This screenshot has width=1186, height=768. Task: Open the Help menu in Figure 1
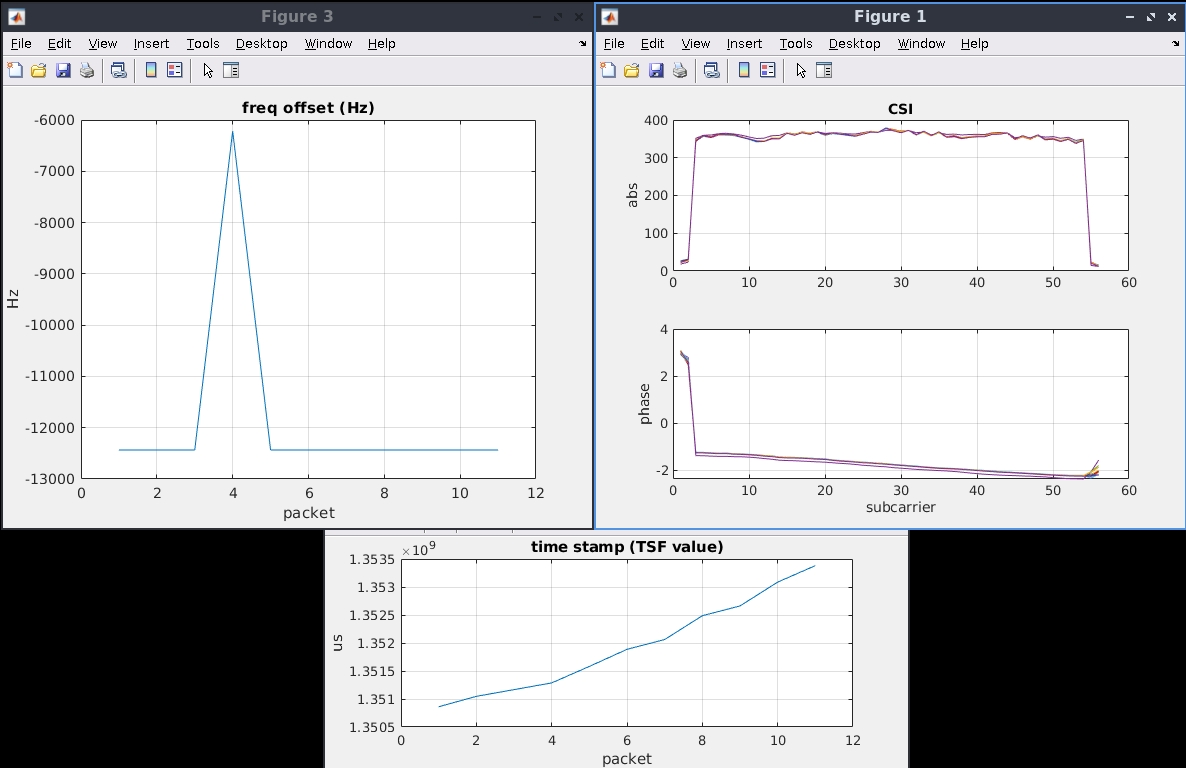[974, 44]
